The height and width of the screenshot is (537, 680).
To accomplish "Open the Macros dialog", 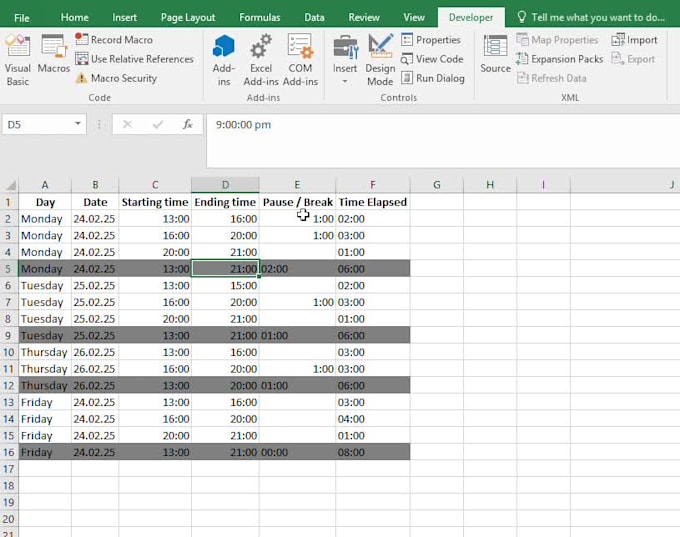I will [53, 54].
